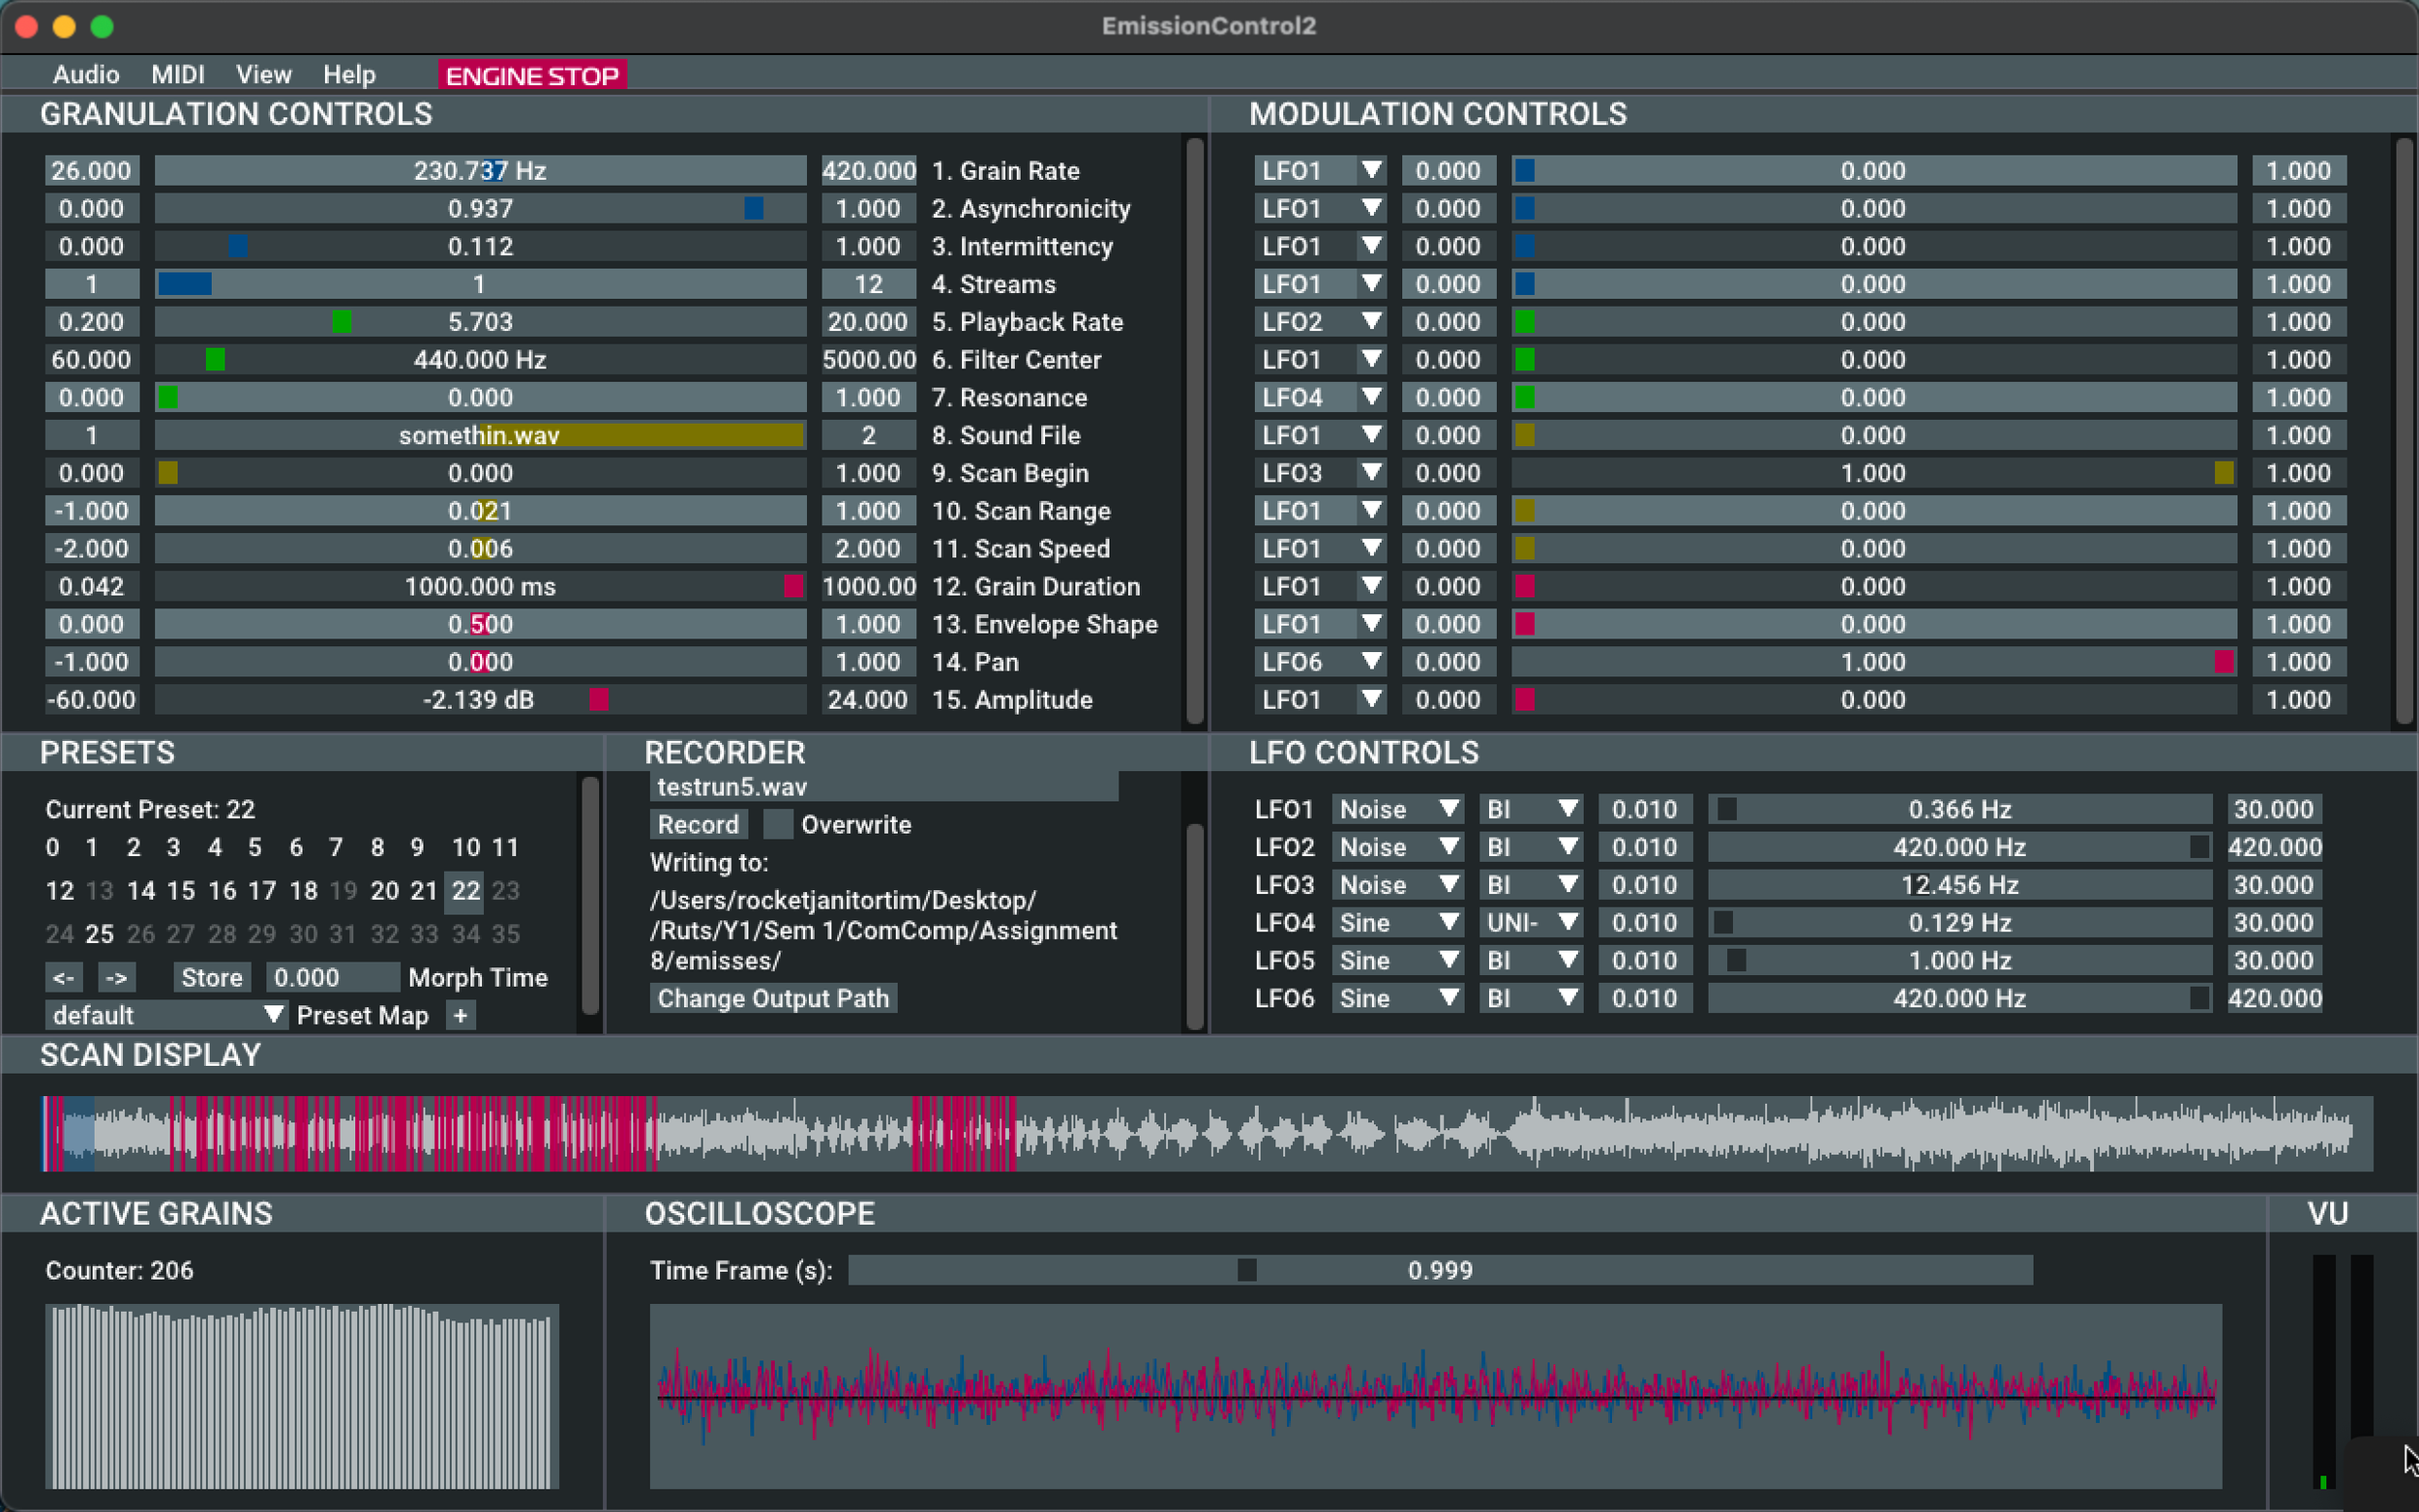Click the green Playback Rate slider handle

(x=342, y=322)
